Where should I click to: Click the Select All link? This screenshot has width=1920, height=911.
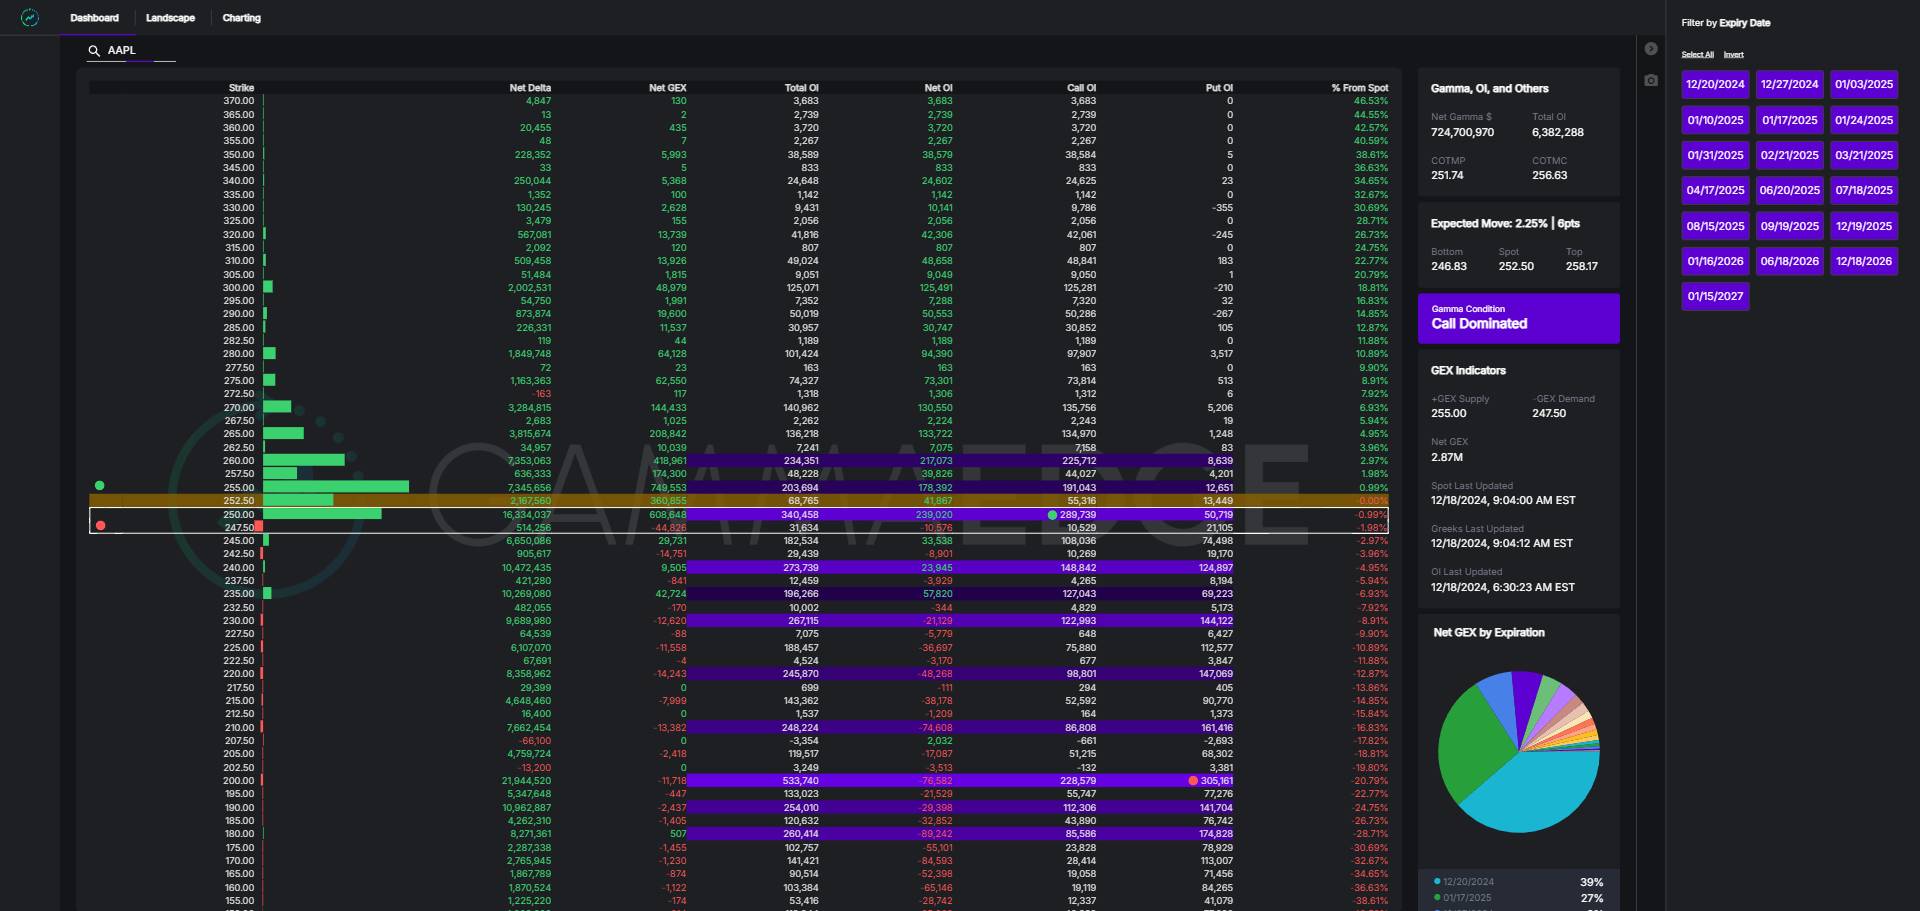pos(1697,55)
